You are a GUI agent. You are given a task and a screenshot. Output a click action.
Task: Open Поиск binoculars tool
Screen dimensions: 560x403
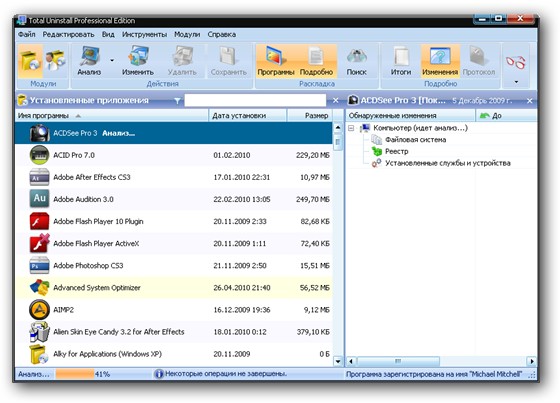click(x=356, y=61)
